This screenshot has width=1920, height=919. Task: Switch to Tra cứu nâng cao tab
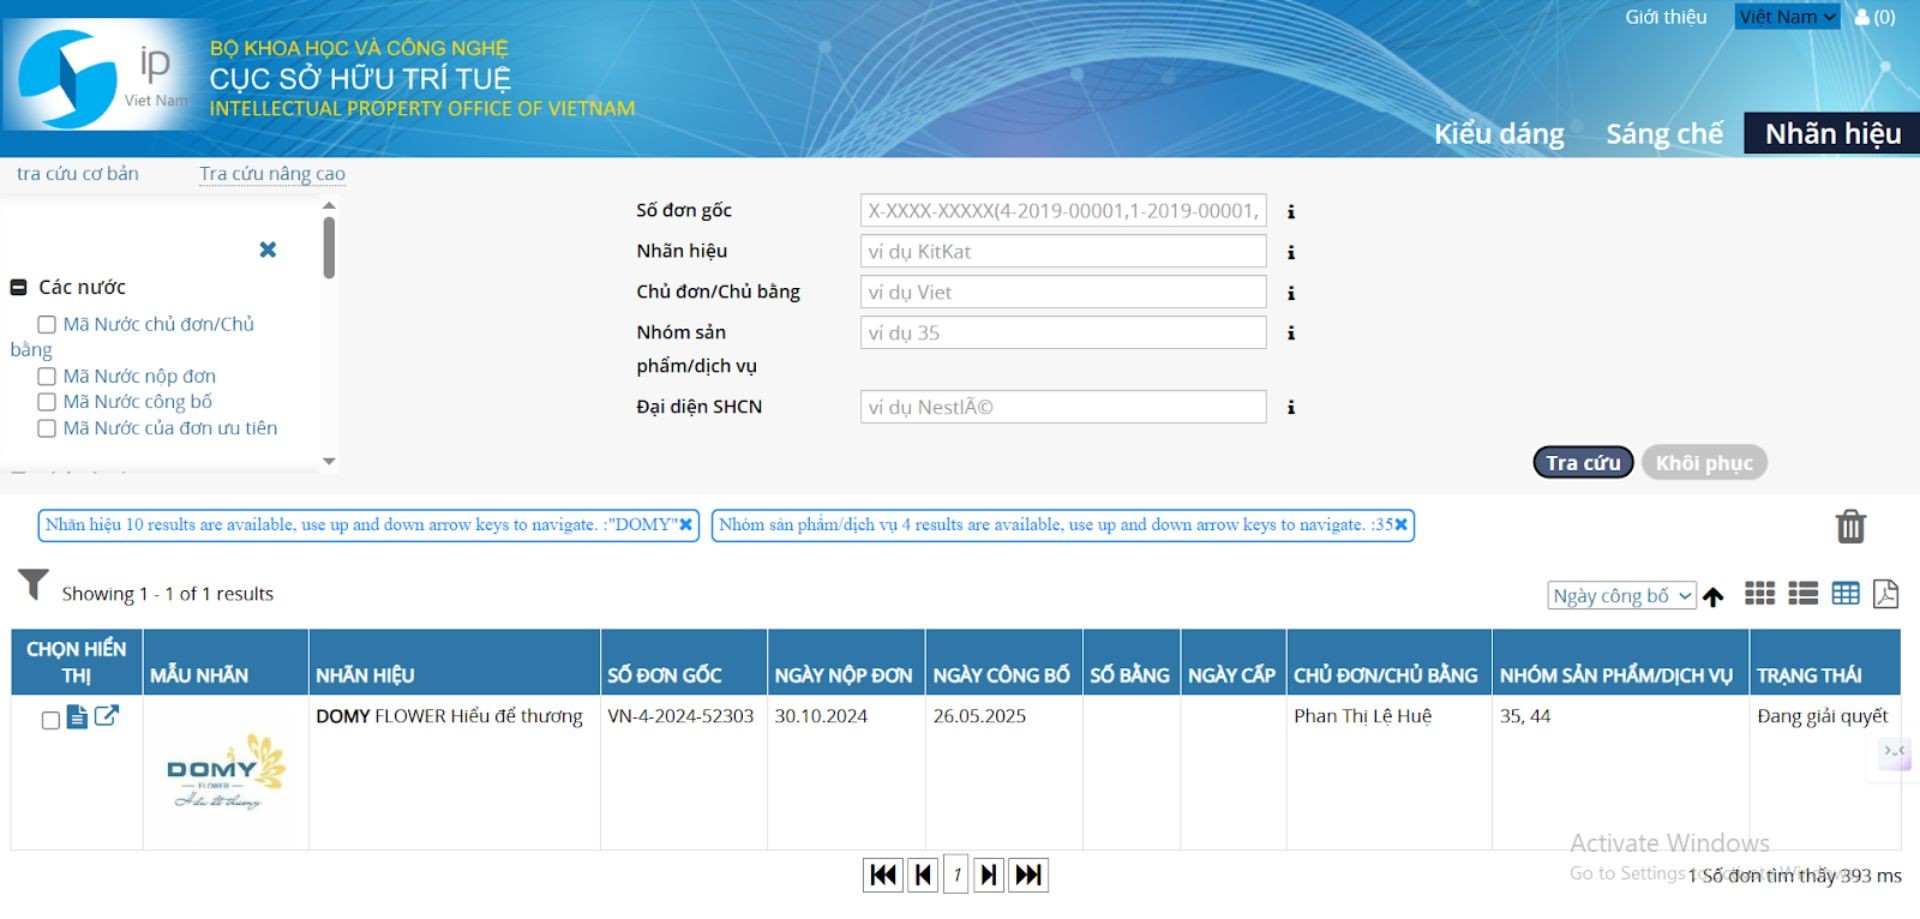(x=272, y=174)
